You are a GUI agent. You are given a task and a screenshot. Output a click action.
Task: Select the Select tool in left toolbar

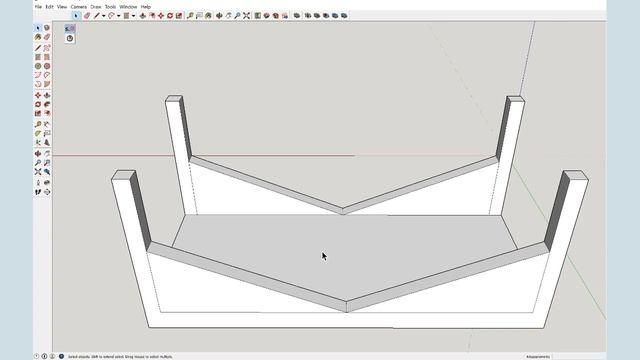(x=38, y=28)
